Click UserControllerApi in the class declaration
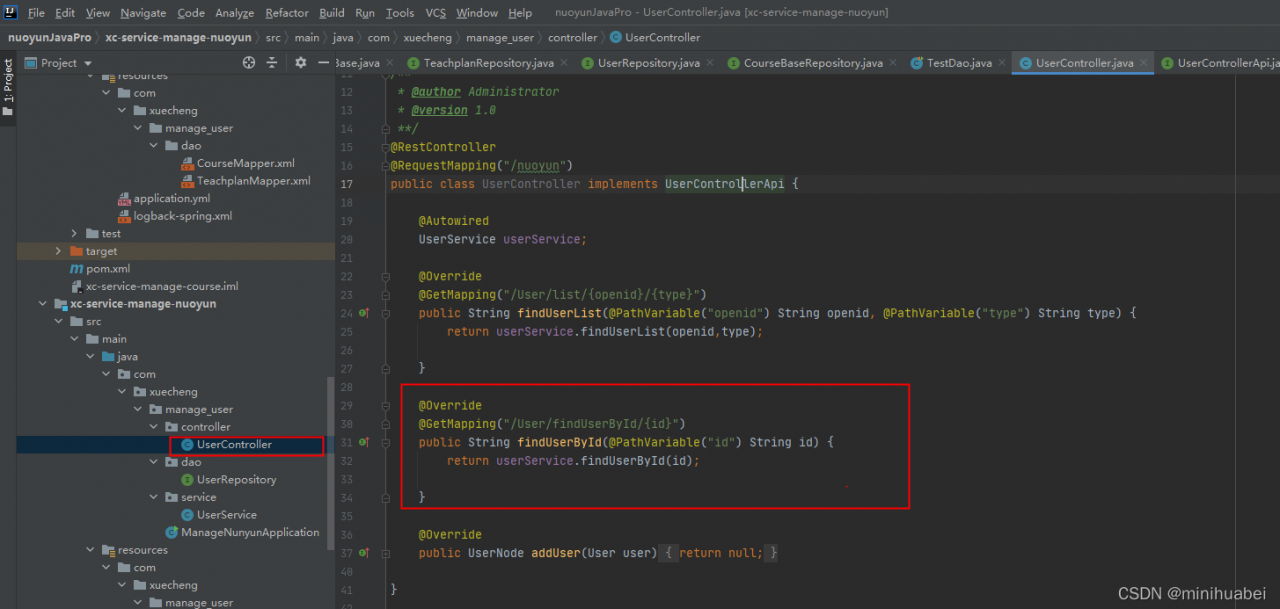This screenshot has height=609, width=1280. 725,184
